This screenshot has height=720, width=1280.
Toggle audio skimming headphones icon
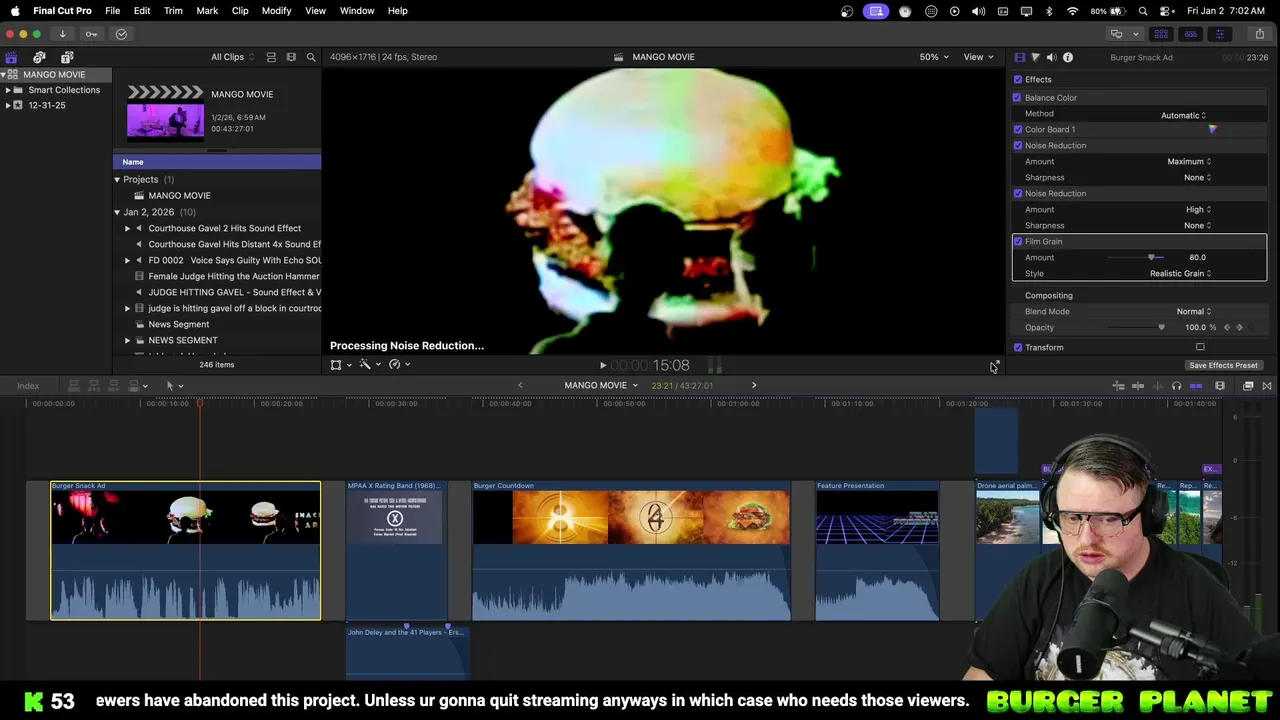pyautogui.click(x=1176, y=386)
